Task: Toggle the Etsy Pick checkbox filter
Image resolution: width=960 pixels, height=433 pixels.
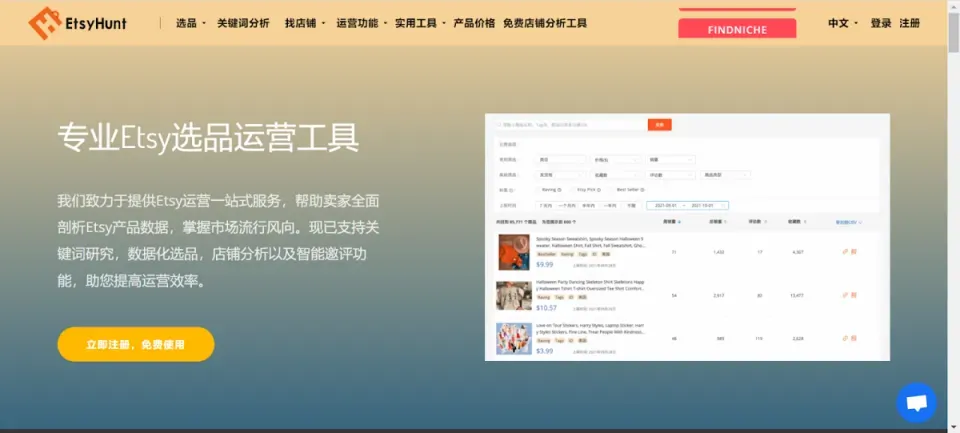Action: [x=572, y=188]
